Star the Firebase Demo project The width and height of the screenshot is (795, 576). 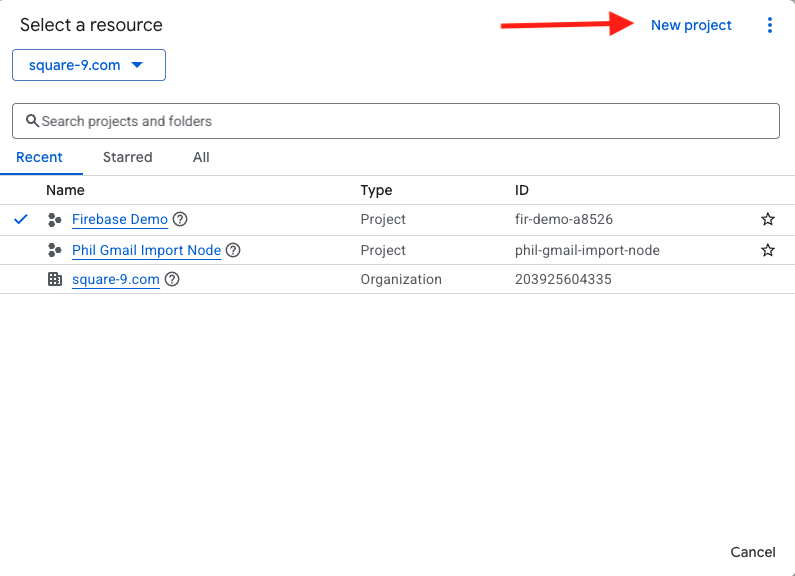coord(768,219)
